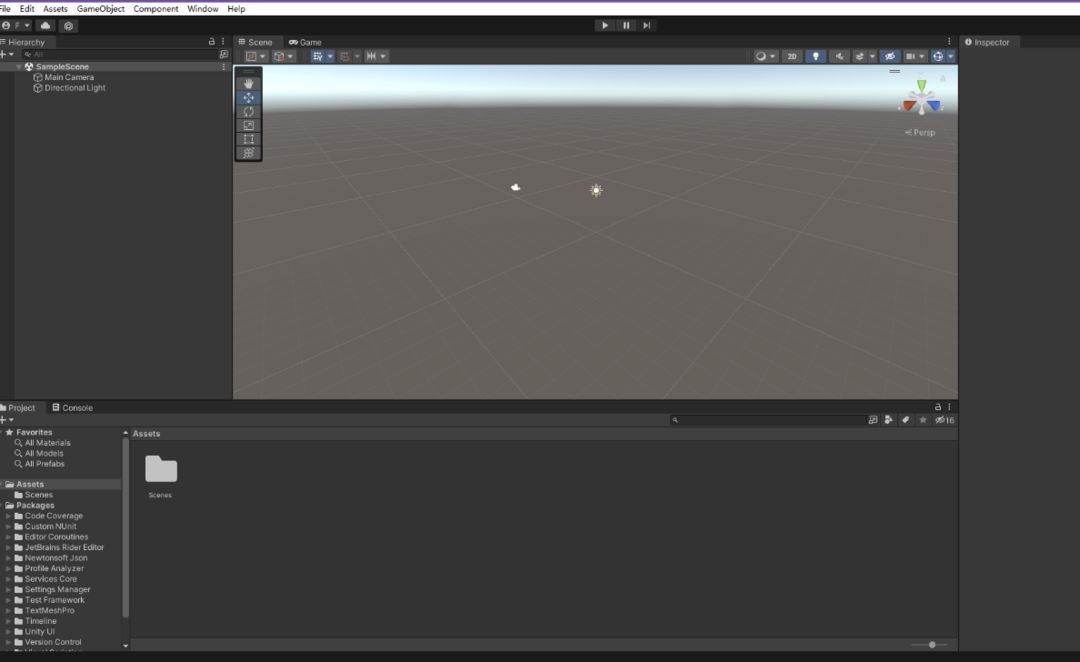Expand the Code Coverage package folder

point(8,516)
